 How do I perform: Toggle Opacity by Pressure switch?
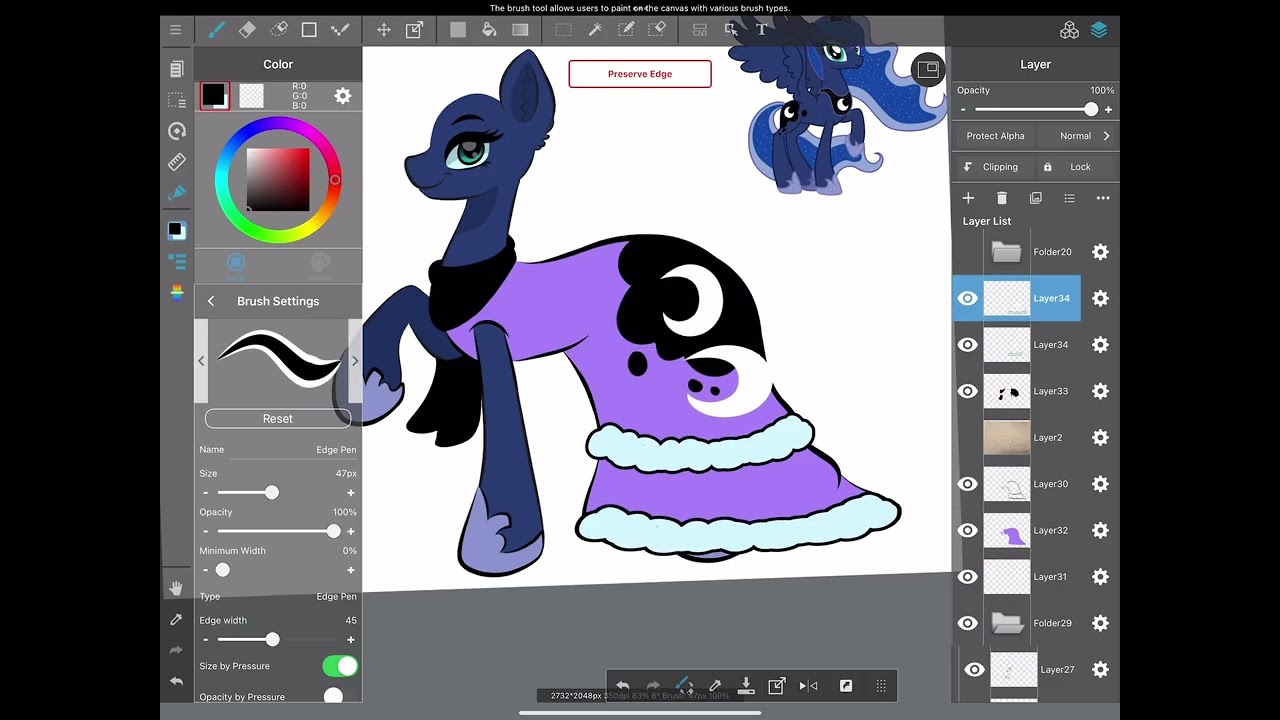pos(340,696)
